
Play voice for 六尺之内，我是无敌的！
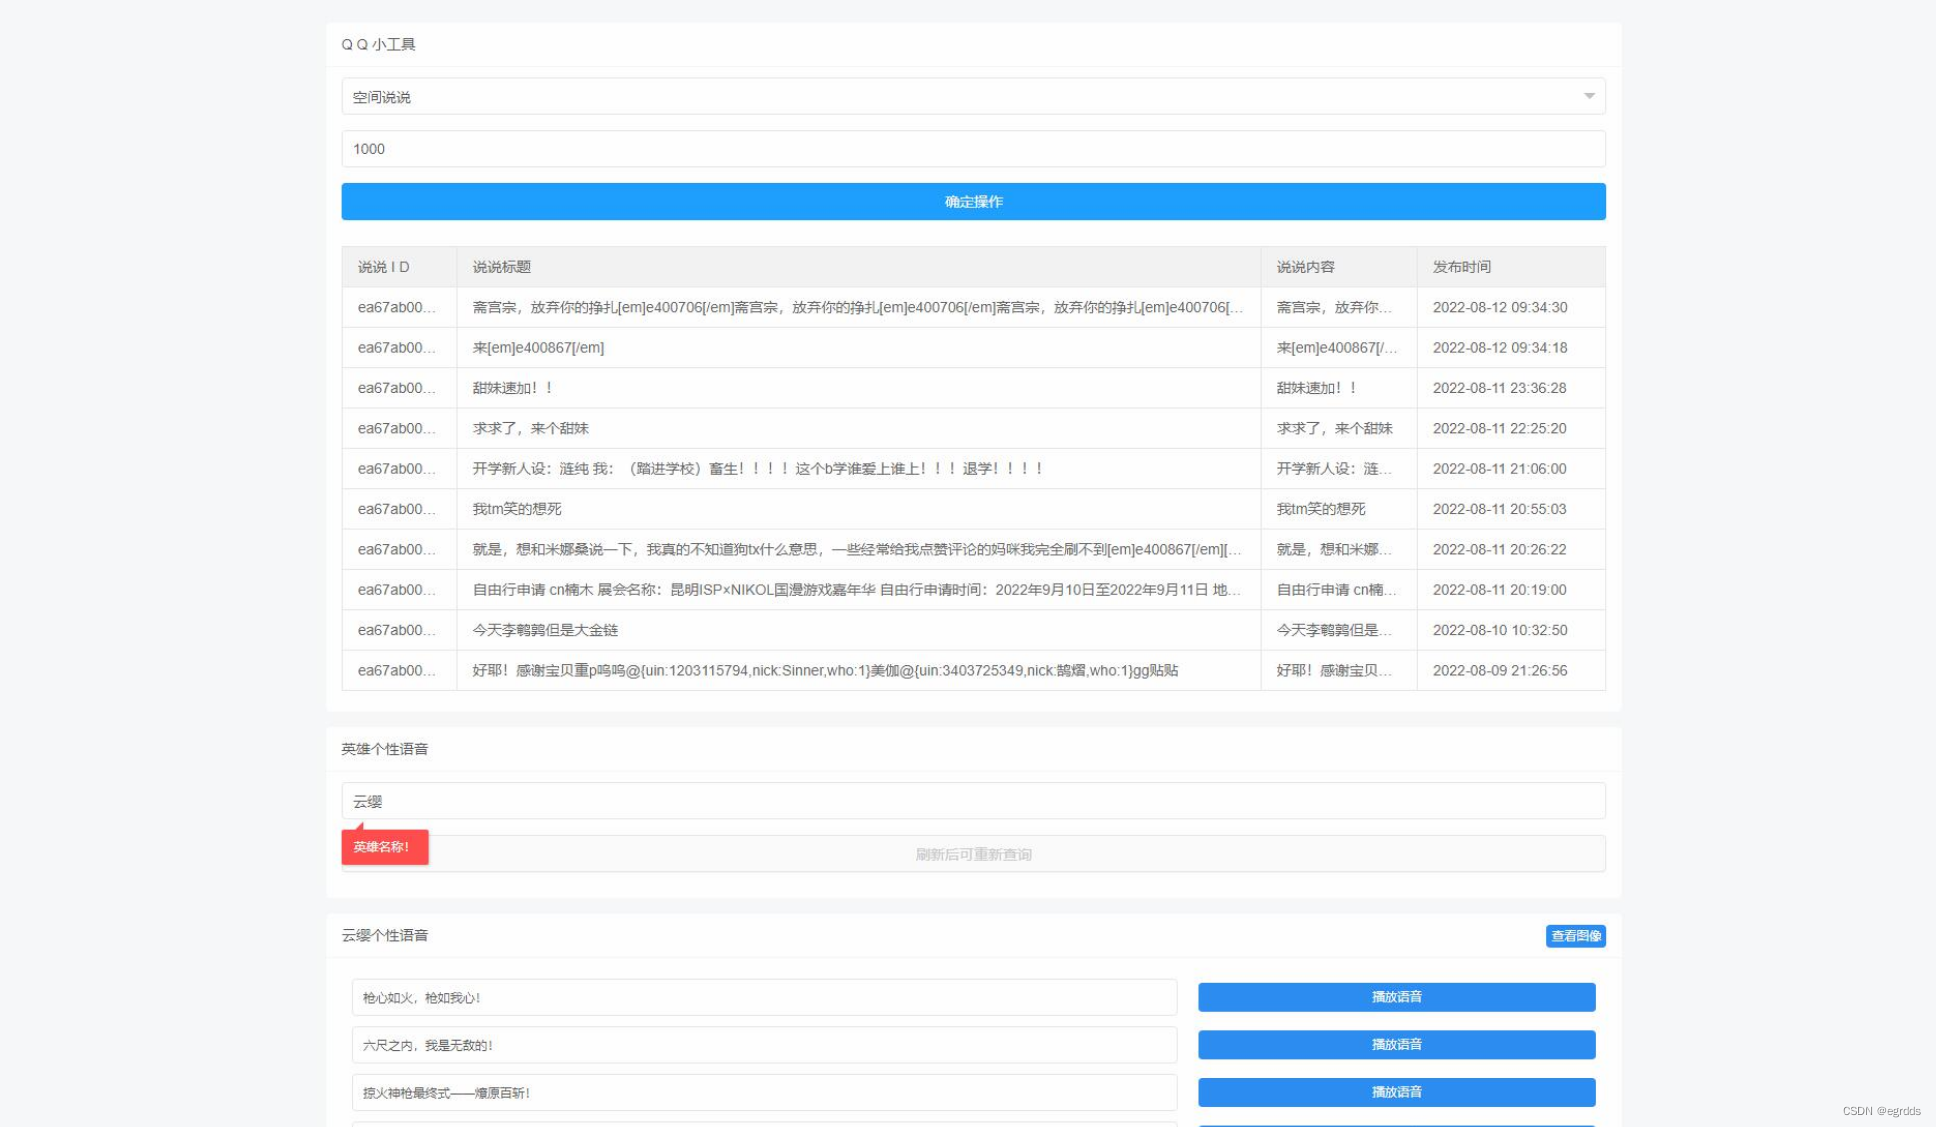(1396, 1045)
